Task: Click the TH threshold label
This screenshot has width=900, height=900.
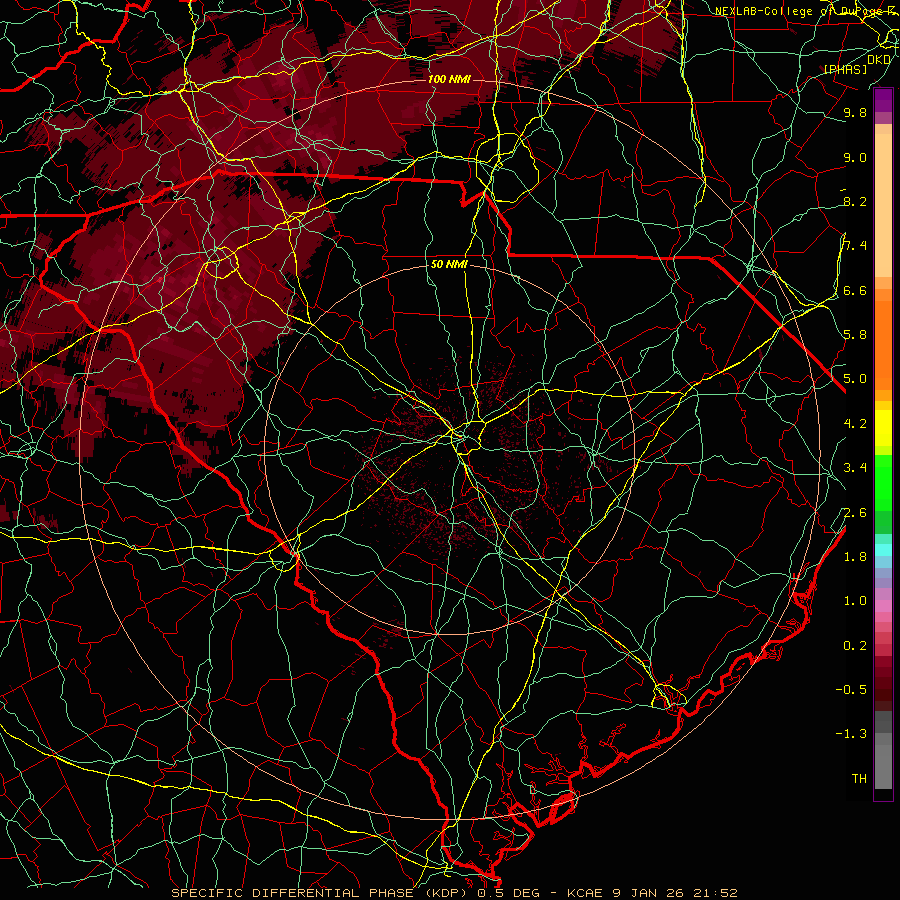Action: coord(859,779)
